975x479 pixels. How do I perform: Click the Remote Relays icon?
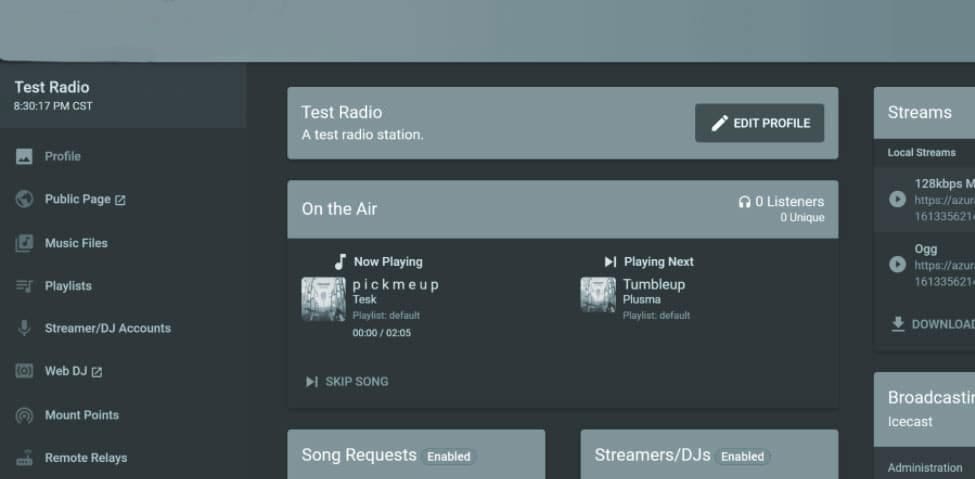click(25, 458)
